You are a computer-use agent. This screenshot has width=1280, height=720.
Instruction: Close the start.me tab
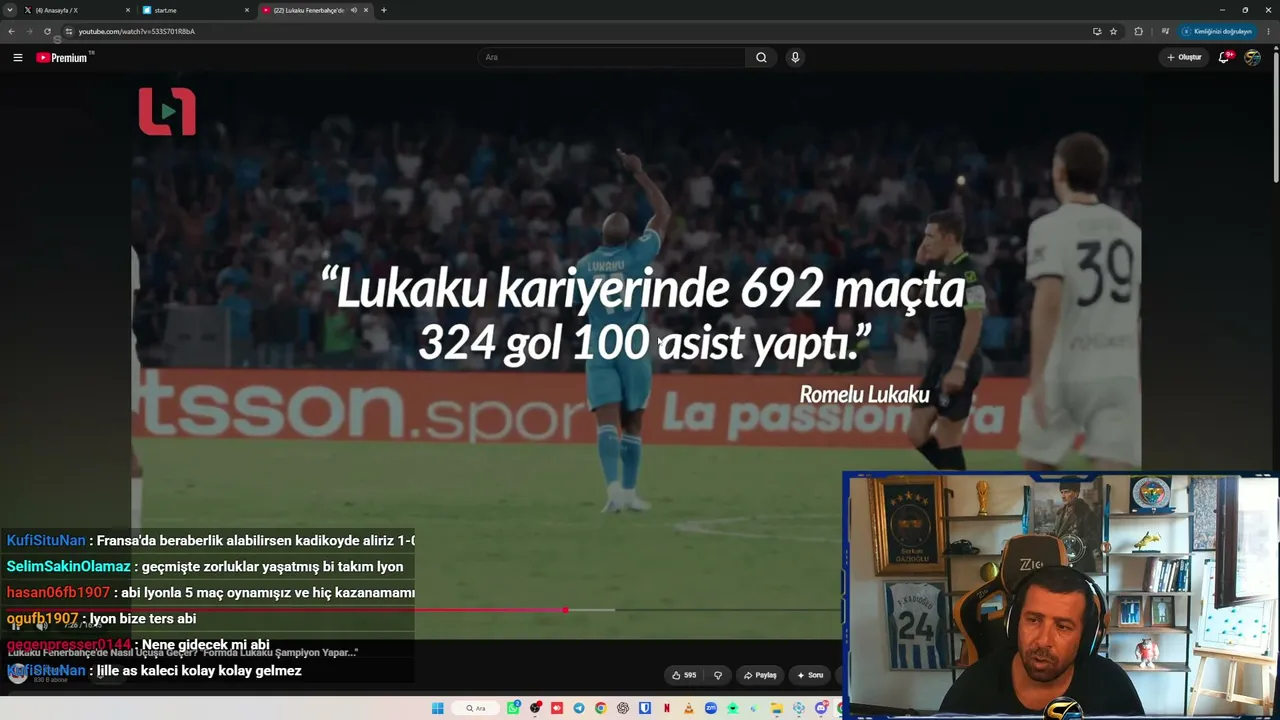pos(246,10)
